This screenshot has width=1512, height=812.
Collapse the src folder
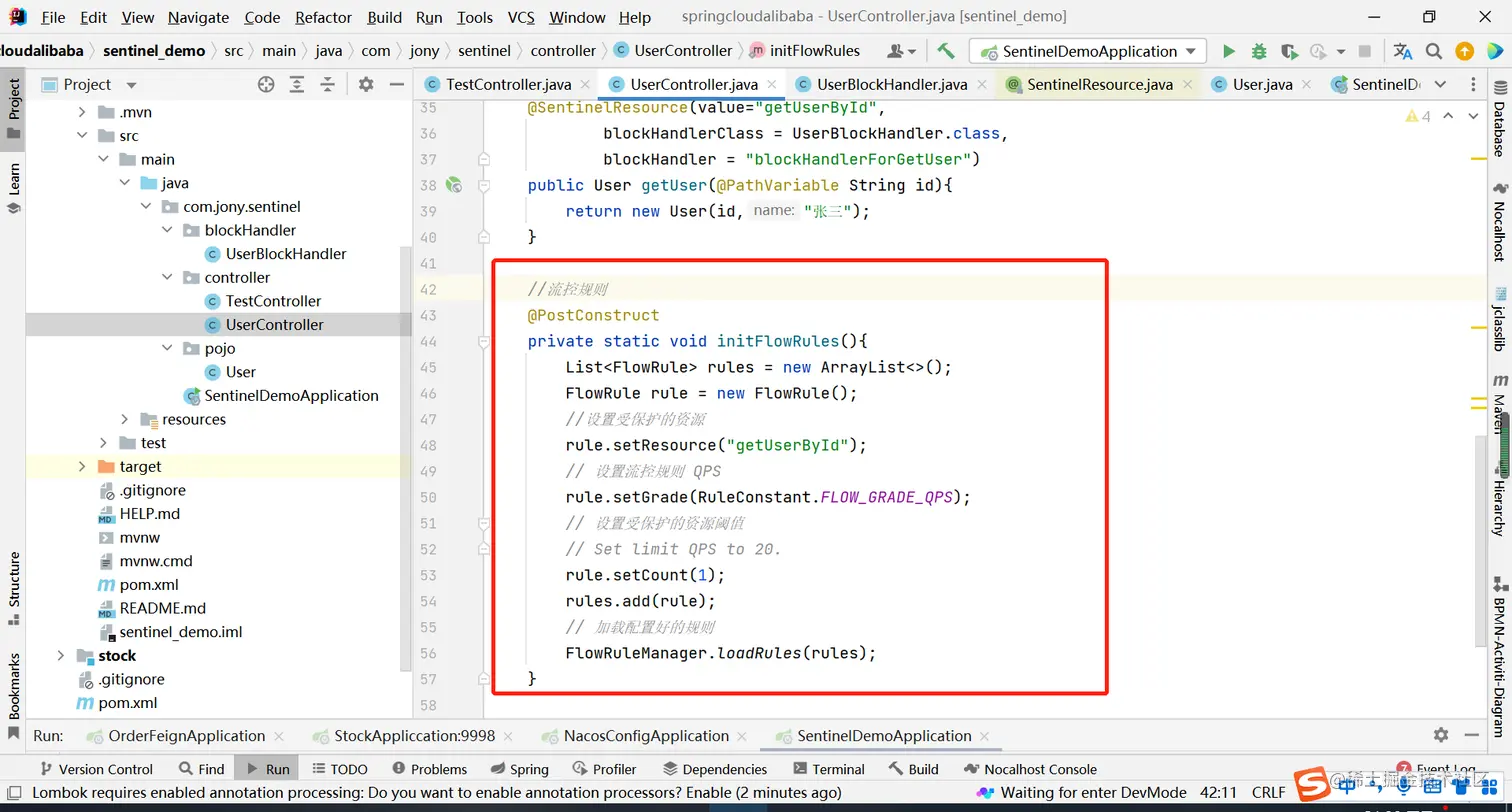coord(83,136)
